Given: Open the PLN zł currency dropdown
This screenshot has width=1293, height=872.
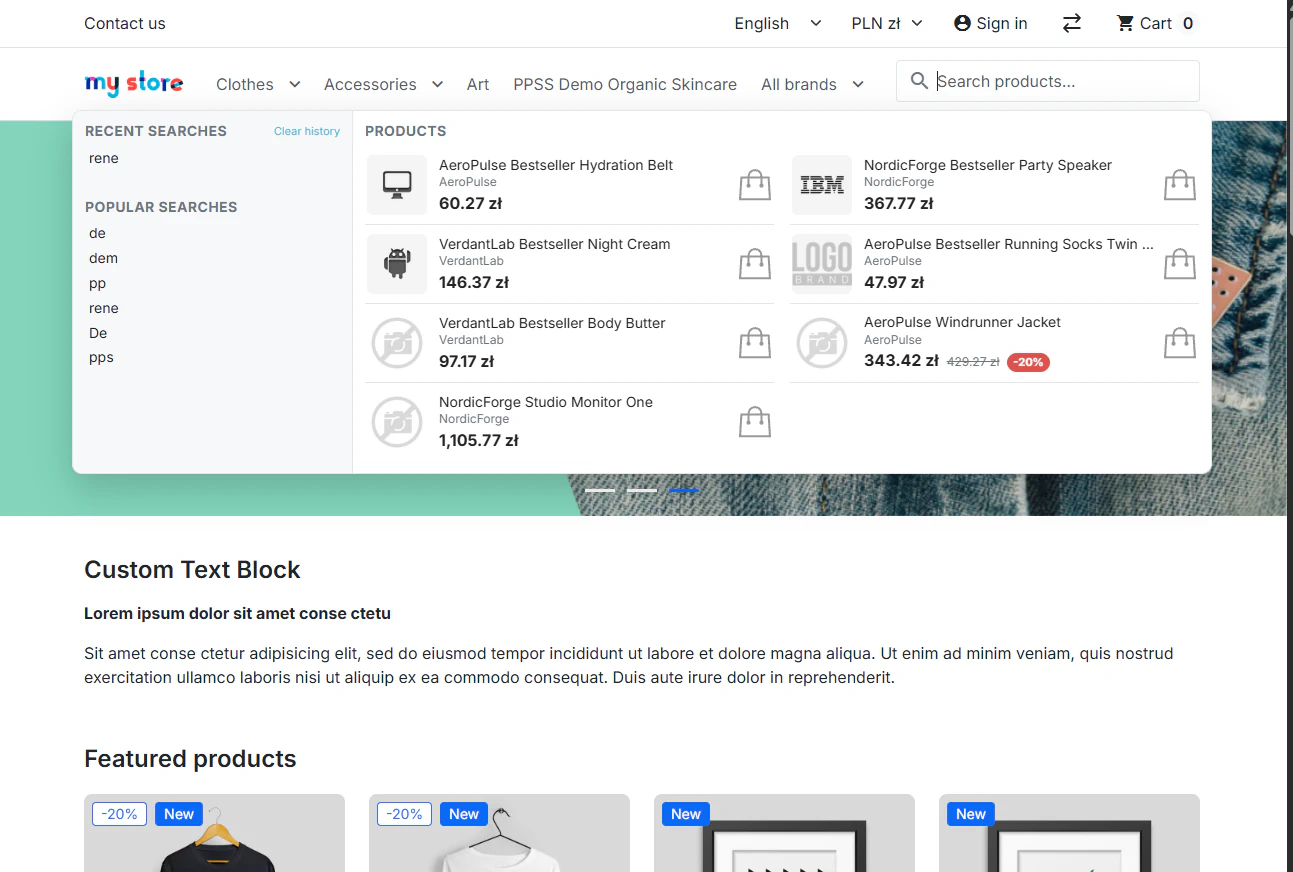Looking at the screenshot, I should [x=887, y=23].
